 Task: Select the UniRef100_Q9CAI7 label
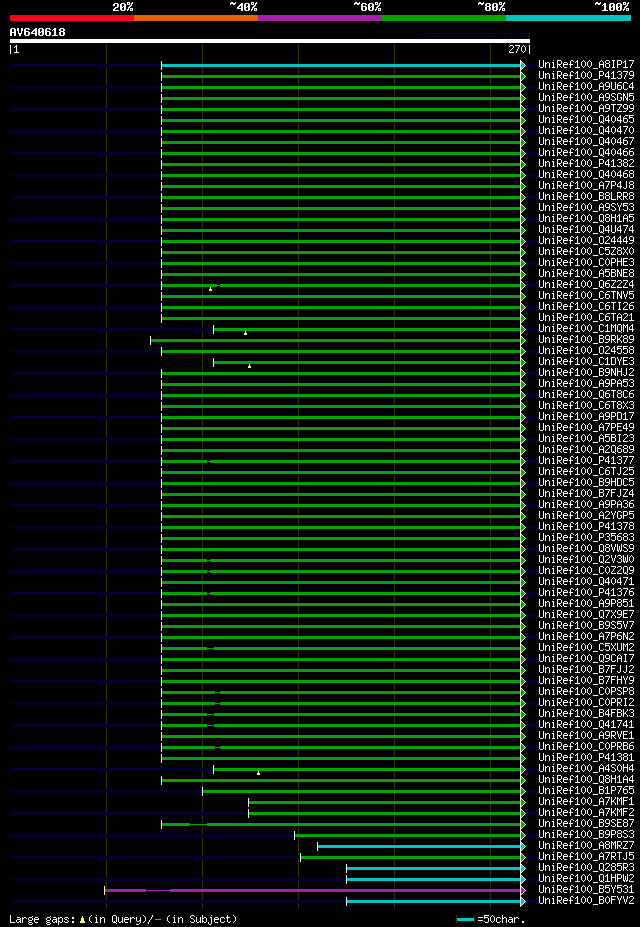pyautogui.click(x=586, y=660)
